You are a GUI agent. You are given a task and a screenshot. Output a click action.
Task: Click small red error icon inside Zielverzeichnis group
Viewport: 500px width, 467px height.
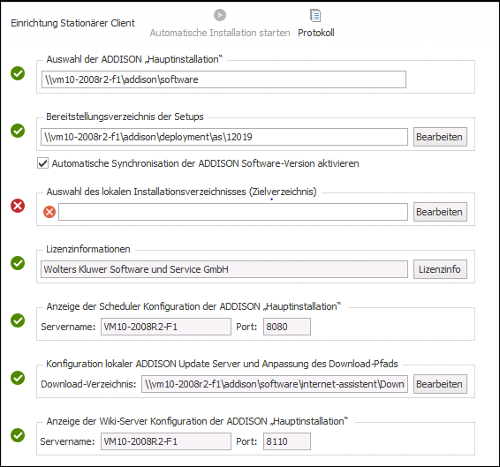tap(49, 212)
